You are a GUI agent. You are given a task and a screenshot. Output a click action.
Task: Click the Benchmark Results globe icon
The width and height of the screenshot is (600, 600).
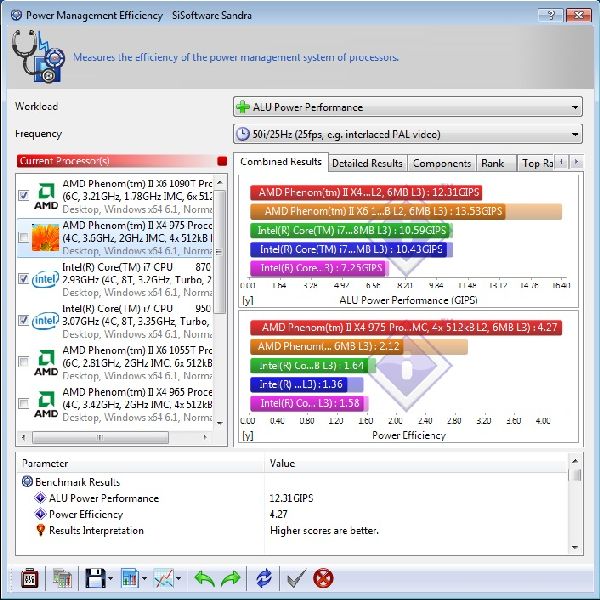pos(27,481)
